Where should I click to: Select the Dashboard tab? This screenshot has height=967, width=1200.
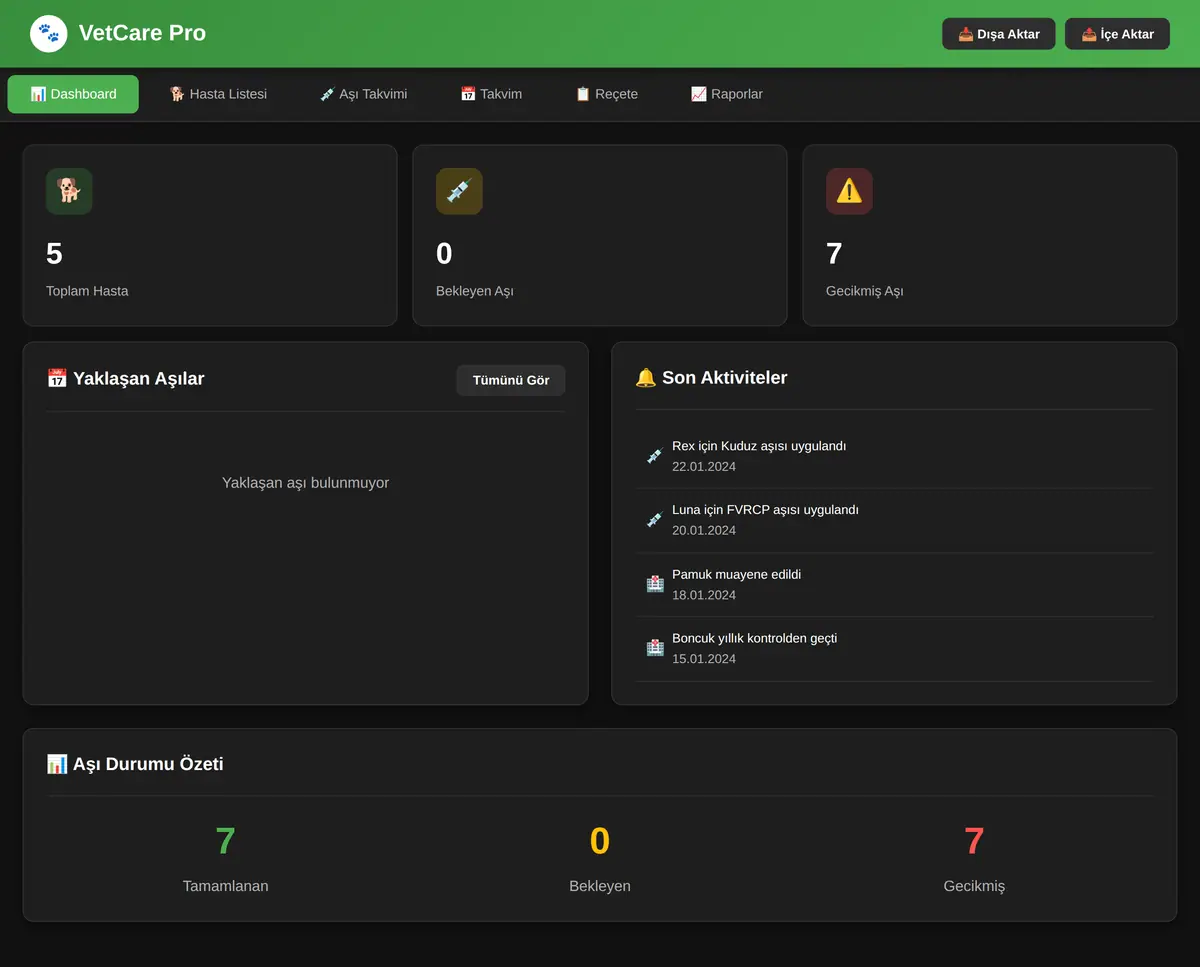[x=73, y=94]
